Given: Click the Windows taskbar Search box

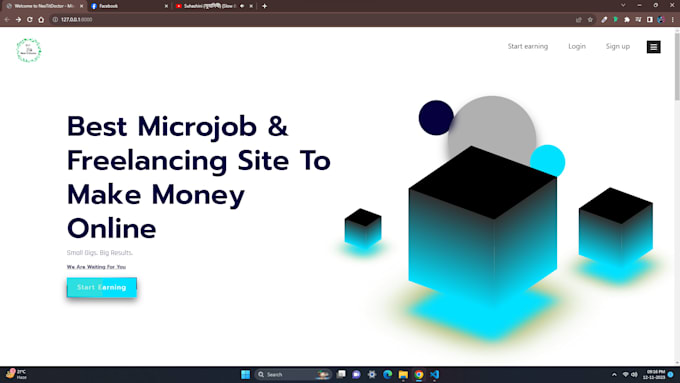Looking at the screenshot, I should (293, 374).
